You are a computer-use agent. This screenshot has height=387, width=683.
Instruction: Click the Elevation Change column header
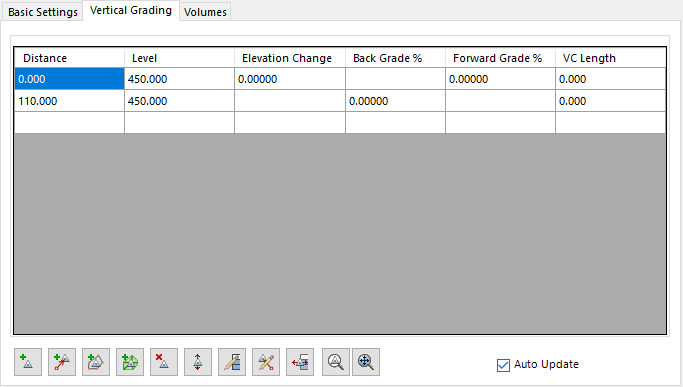(x=290, y=58)
